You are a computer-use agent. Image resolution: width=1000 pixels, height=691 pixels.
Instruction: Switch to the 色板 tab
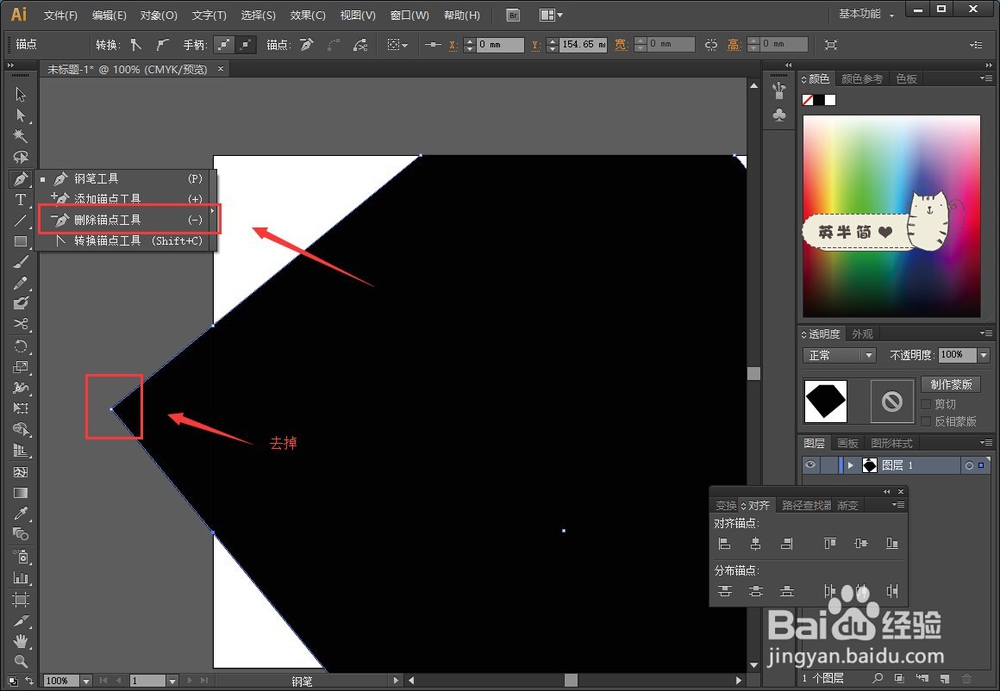pos(906,79)
